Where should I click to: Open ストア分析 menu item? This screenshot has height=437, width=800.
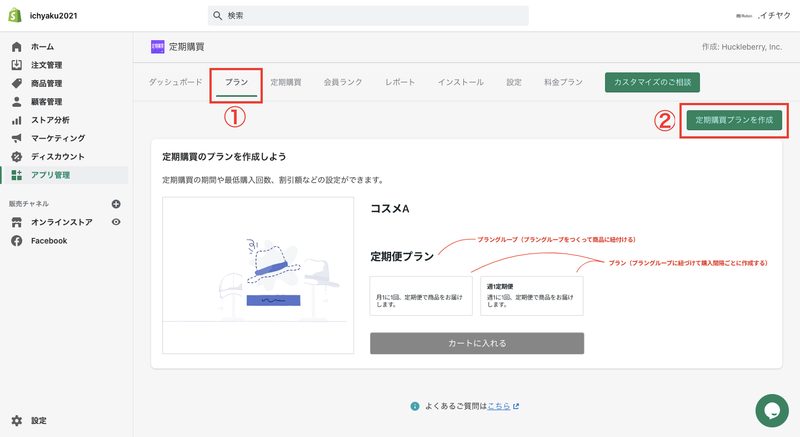50,120
